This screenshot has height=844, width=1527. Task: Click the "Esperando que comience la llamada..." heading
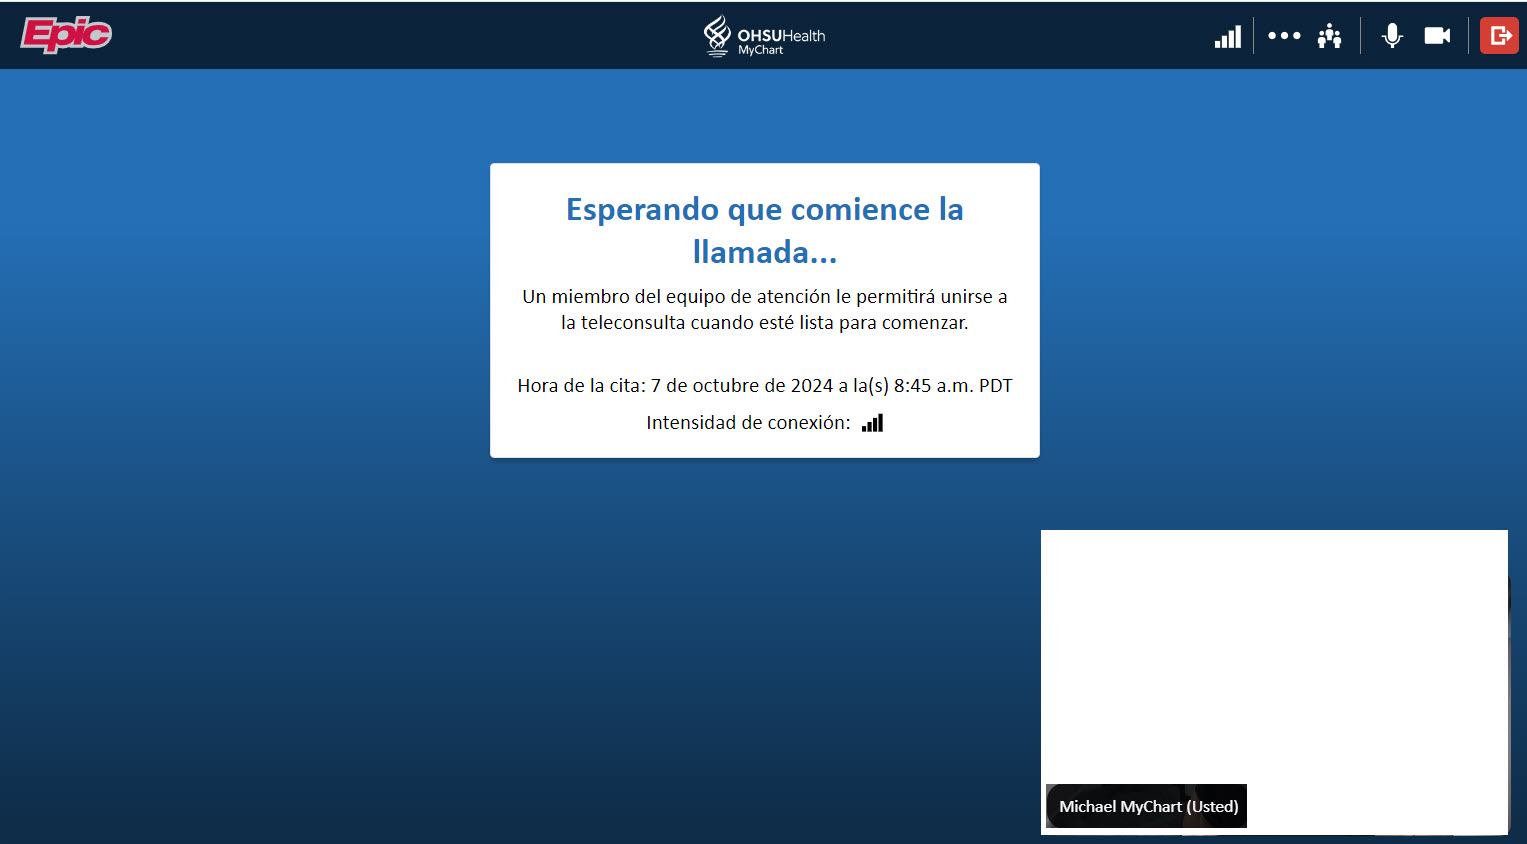click(x=765, y=230)
